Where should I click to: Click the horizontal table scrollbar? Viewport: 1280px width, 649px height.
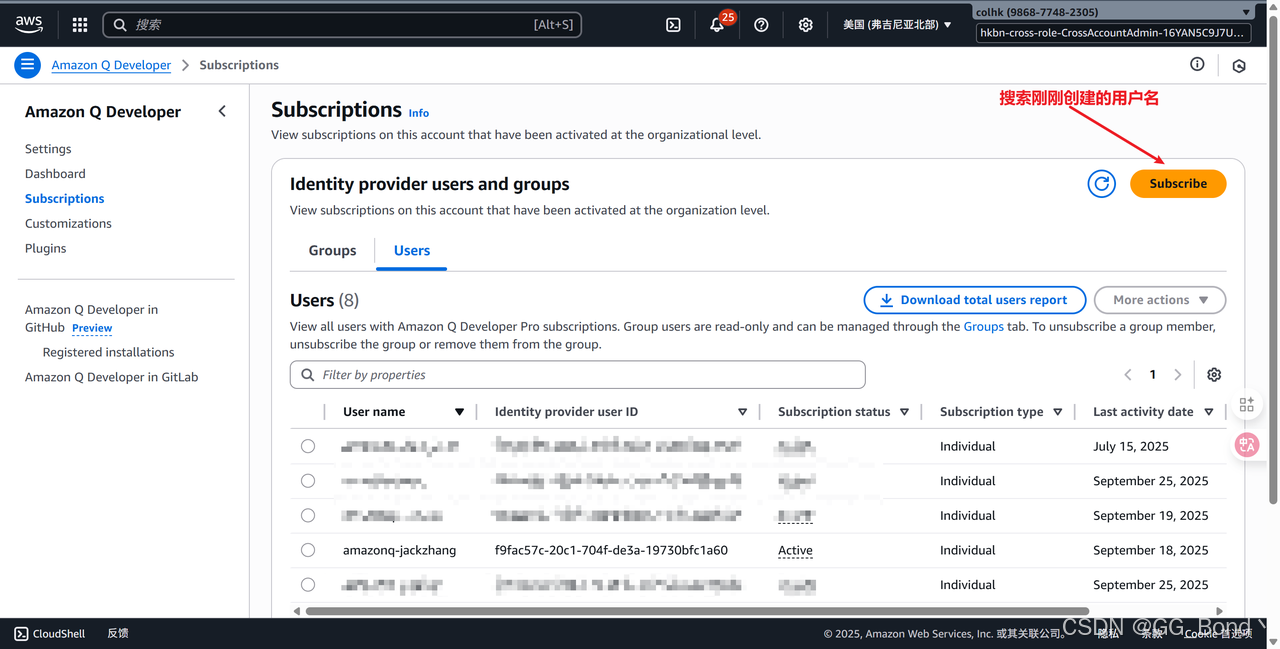click(x=697, y=611)
